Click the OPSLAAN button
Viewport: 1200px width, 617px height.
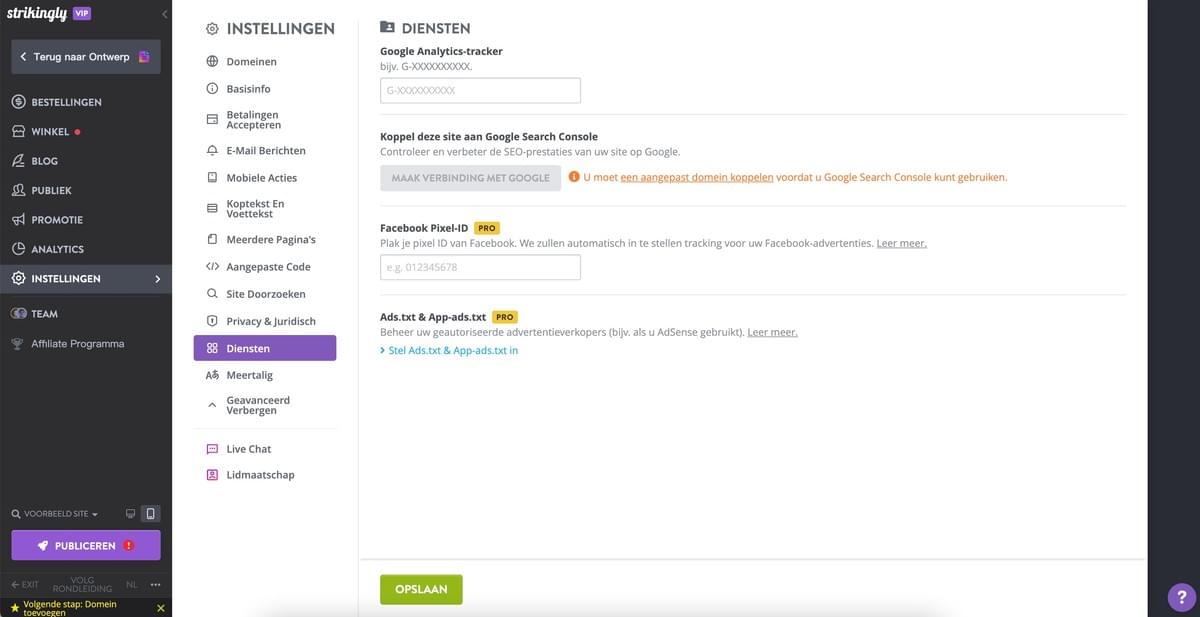[420, 589]
